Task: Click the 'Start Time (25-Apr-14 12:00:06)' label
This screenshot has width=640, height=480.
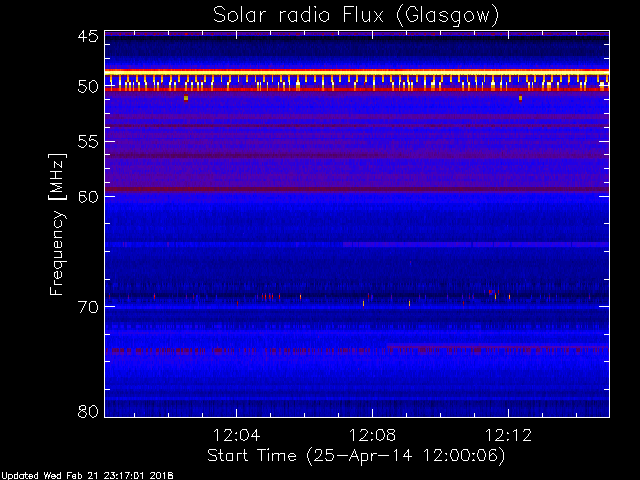Action: (356, 456)
